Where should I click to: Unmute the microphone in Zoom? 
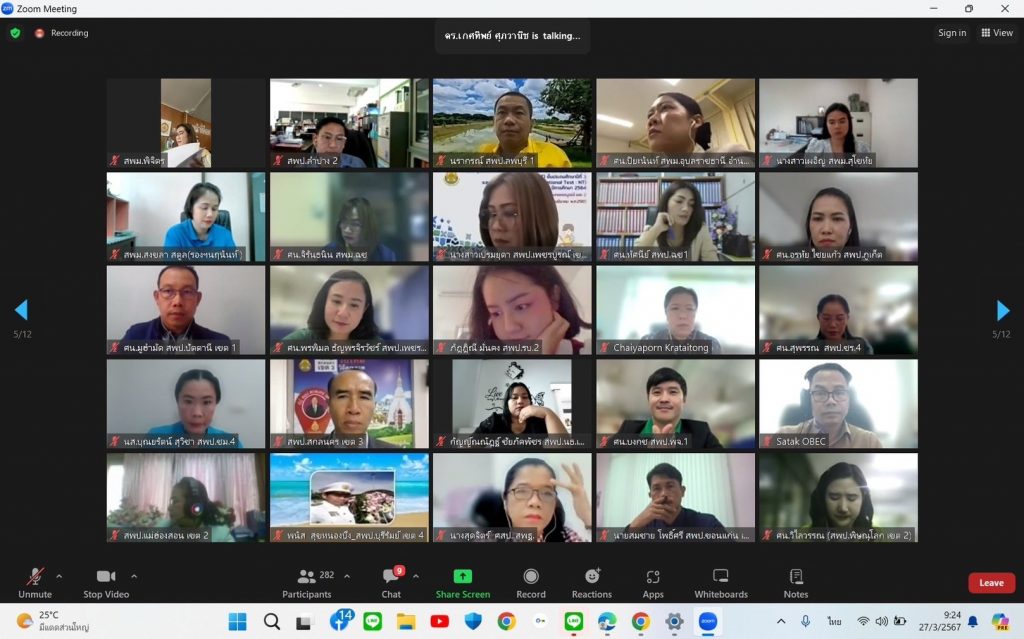(x=35, y=582)
